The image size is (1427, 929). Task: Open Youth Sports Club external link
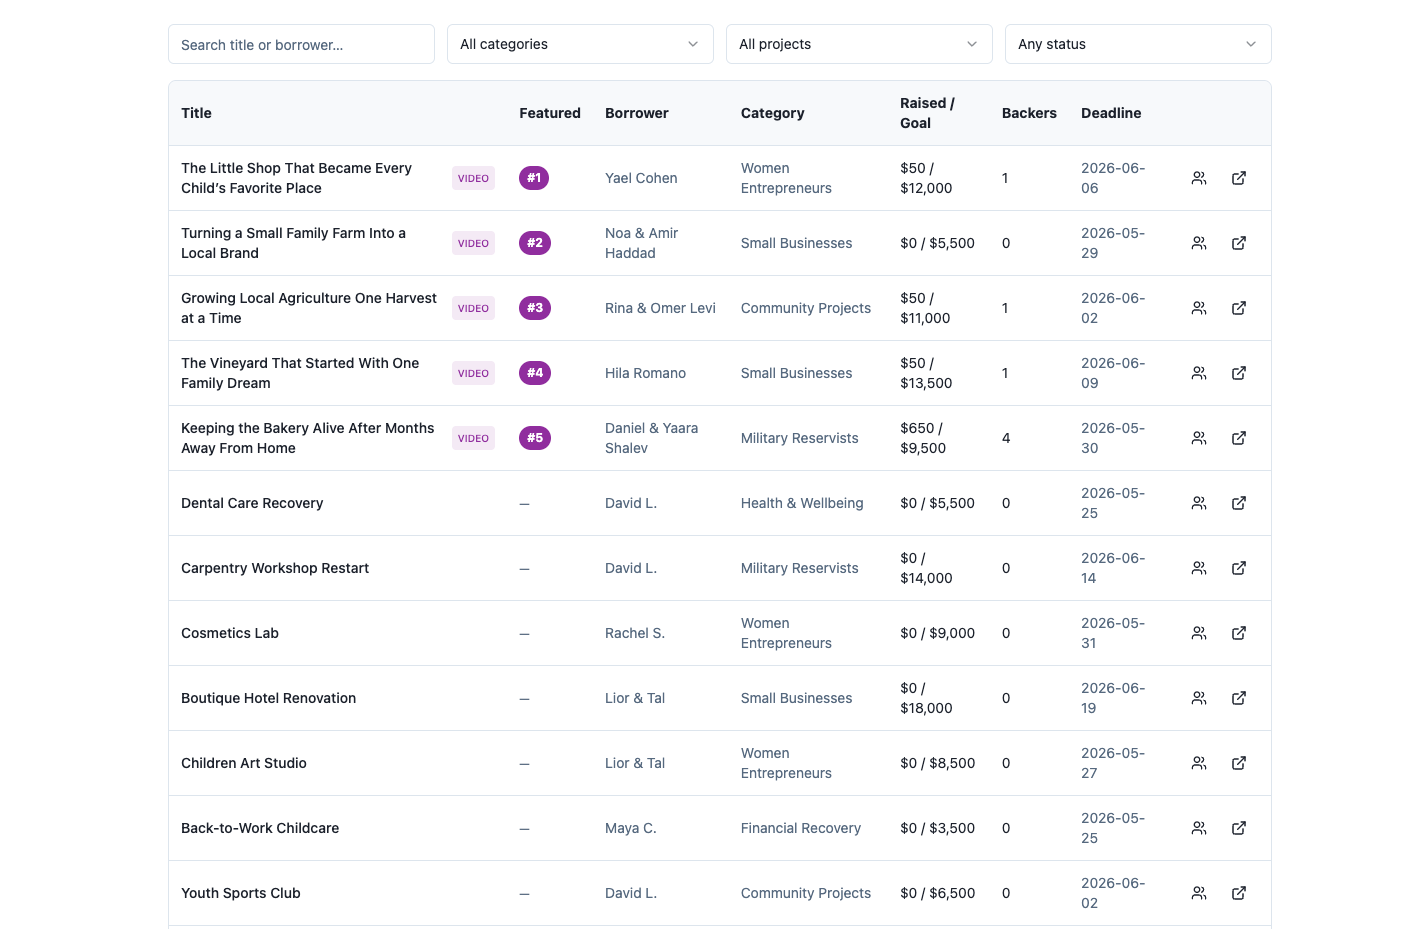coord(1238,893)
